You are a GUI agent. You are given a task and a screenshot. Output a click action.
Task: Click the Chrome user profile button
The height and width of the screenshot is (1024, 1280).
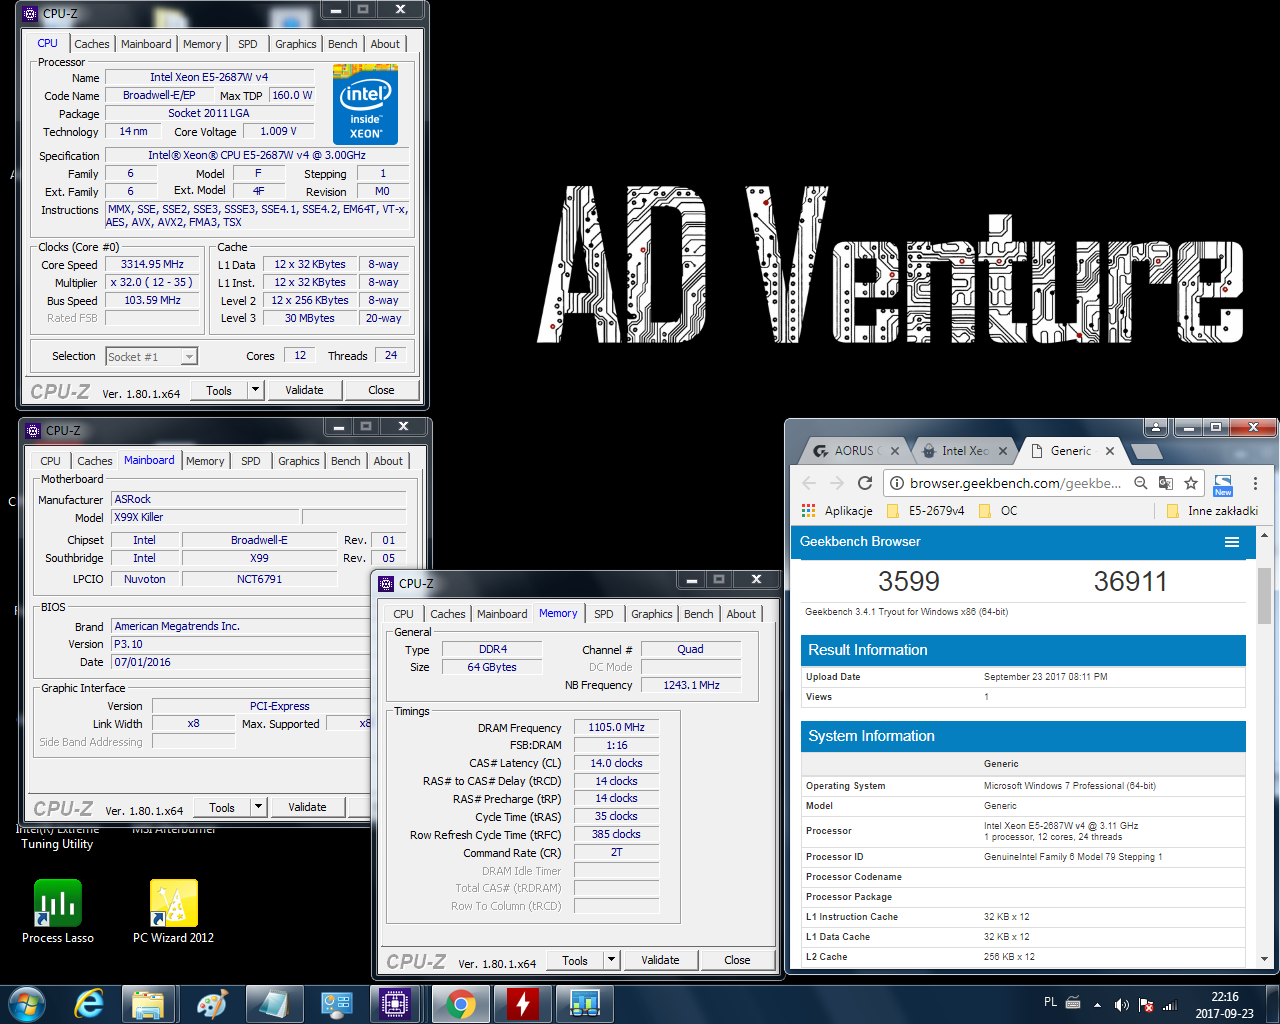tap(1156, 427)
